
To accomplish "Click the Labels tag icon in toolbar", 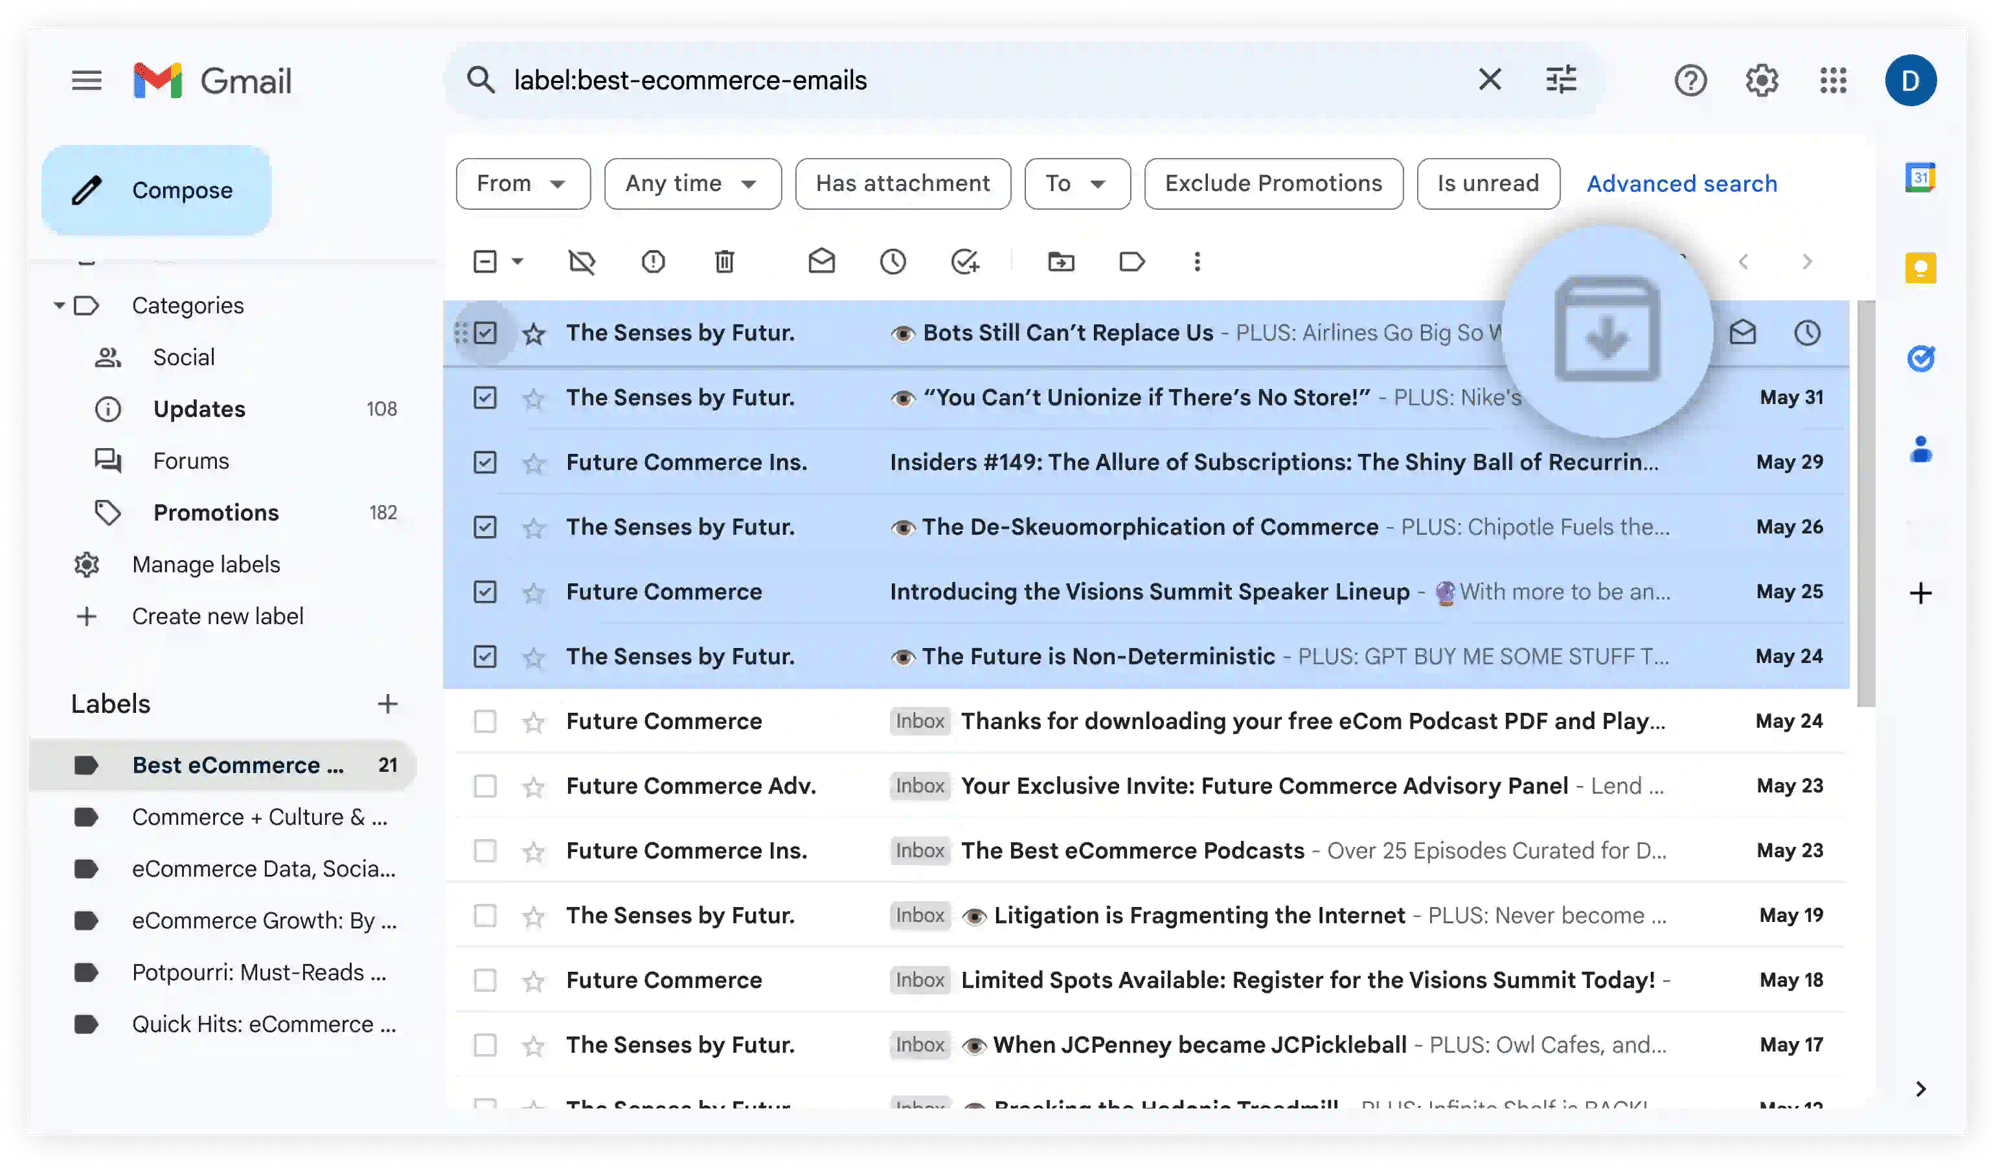I will tap(1132, 262).
